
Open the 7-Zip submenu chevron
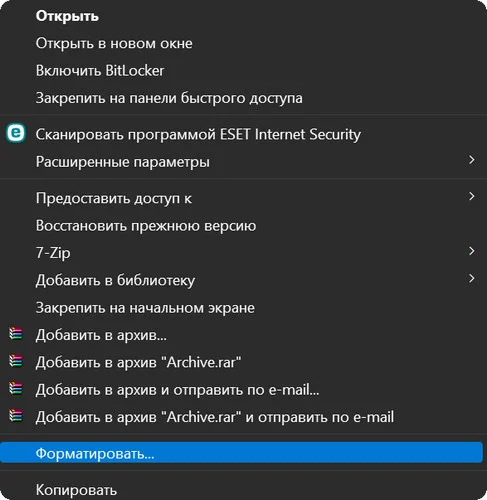point(471,251)
